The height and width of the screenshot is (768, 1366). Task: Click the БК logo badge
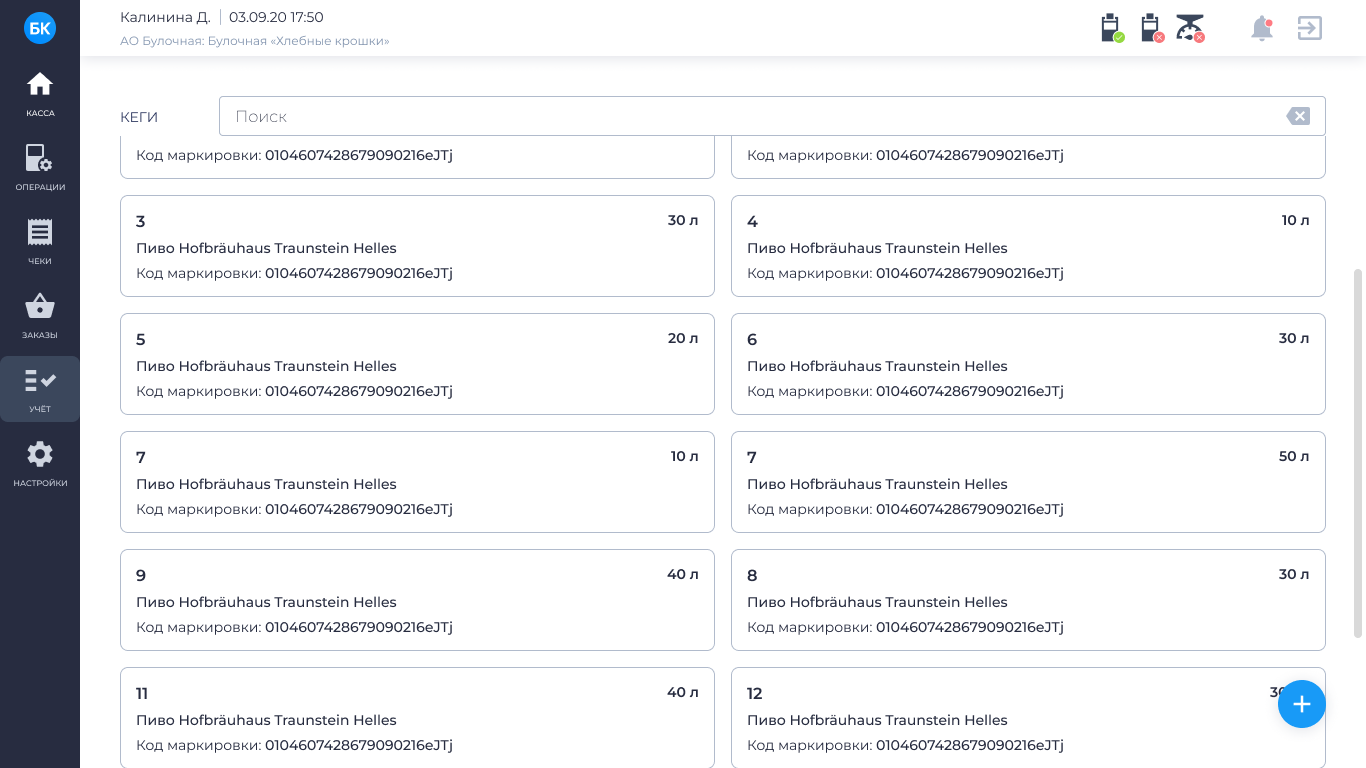point(40,28)
